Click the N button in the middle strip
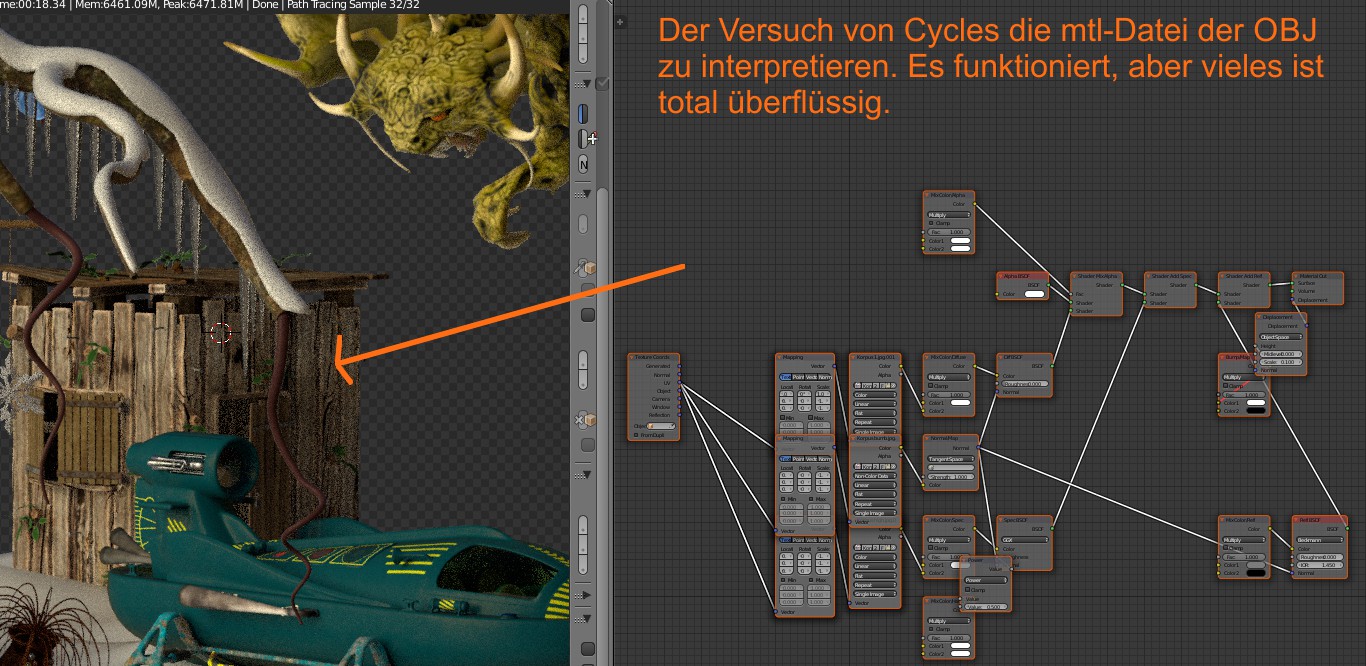This screenshot has height=666, width=1366. [583, 164]
